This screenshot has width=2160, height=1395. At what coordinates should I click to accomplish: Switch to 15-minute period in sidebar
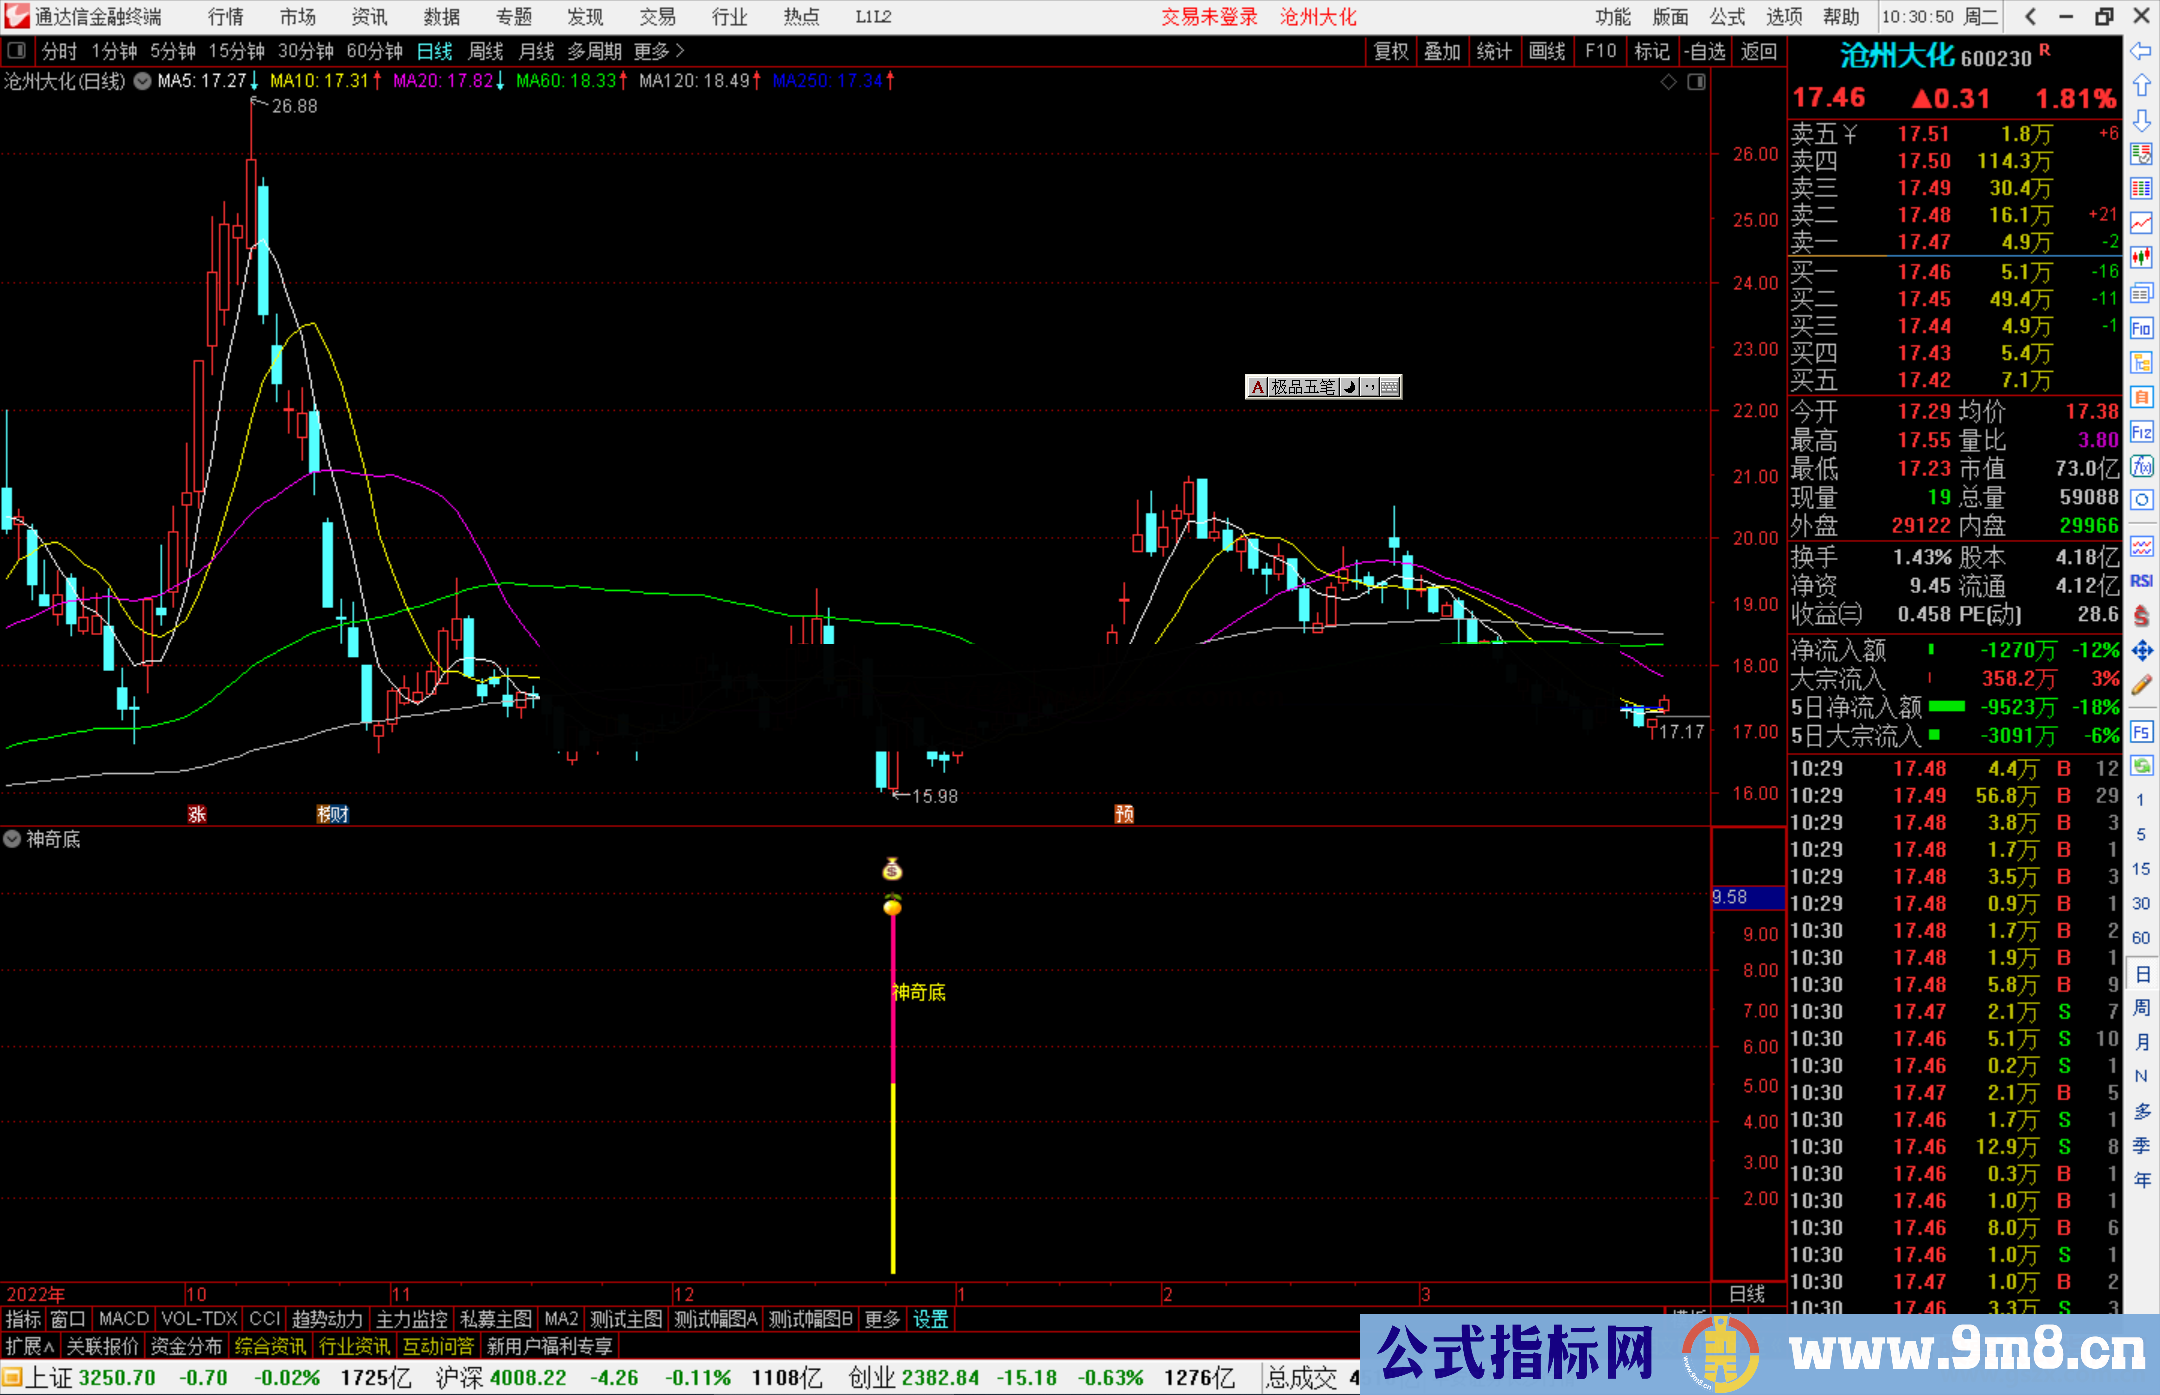pyautogui.click(x=2140, y=869)
